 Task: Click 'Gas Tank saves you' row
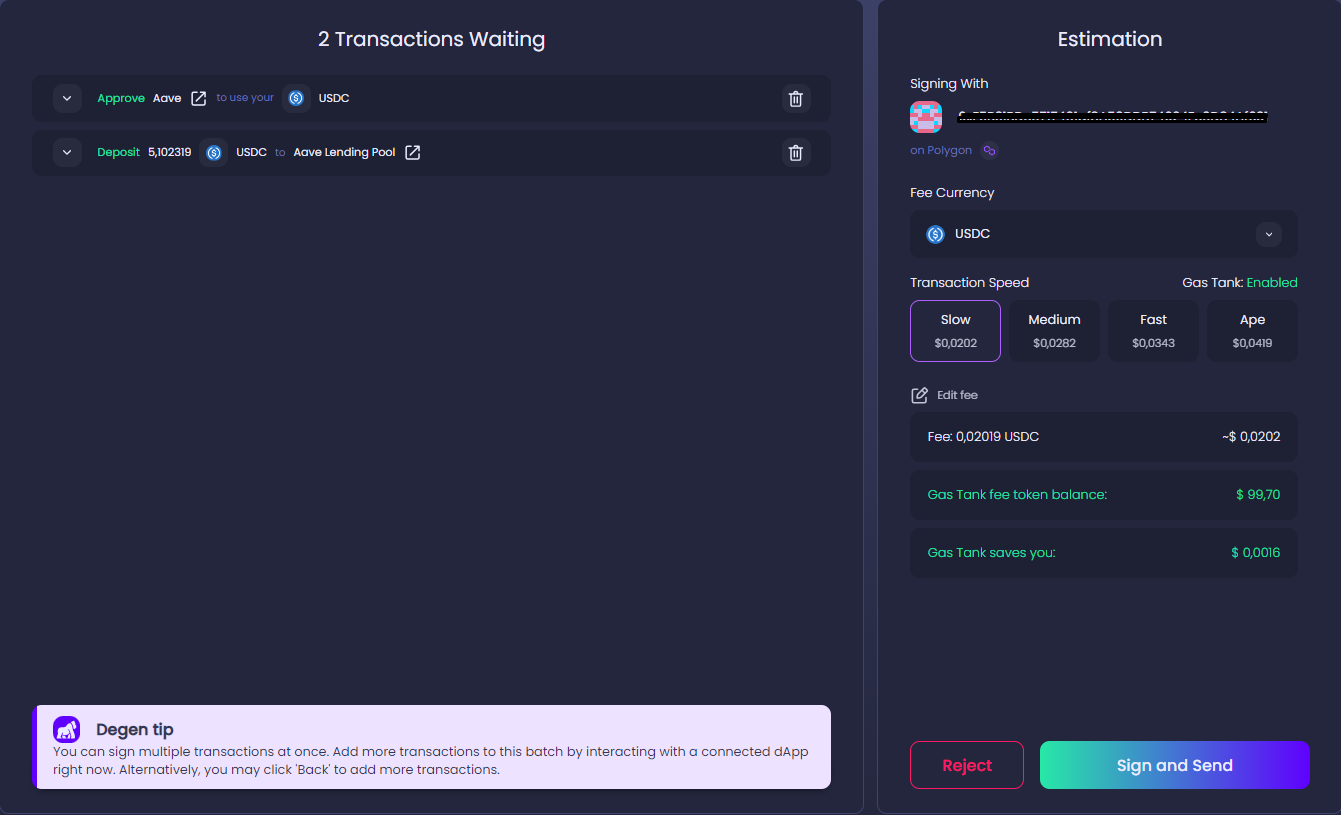1104,553
